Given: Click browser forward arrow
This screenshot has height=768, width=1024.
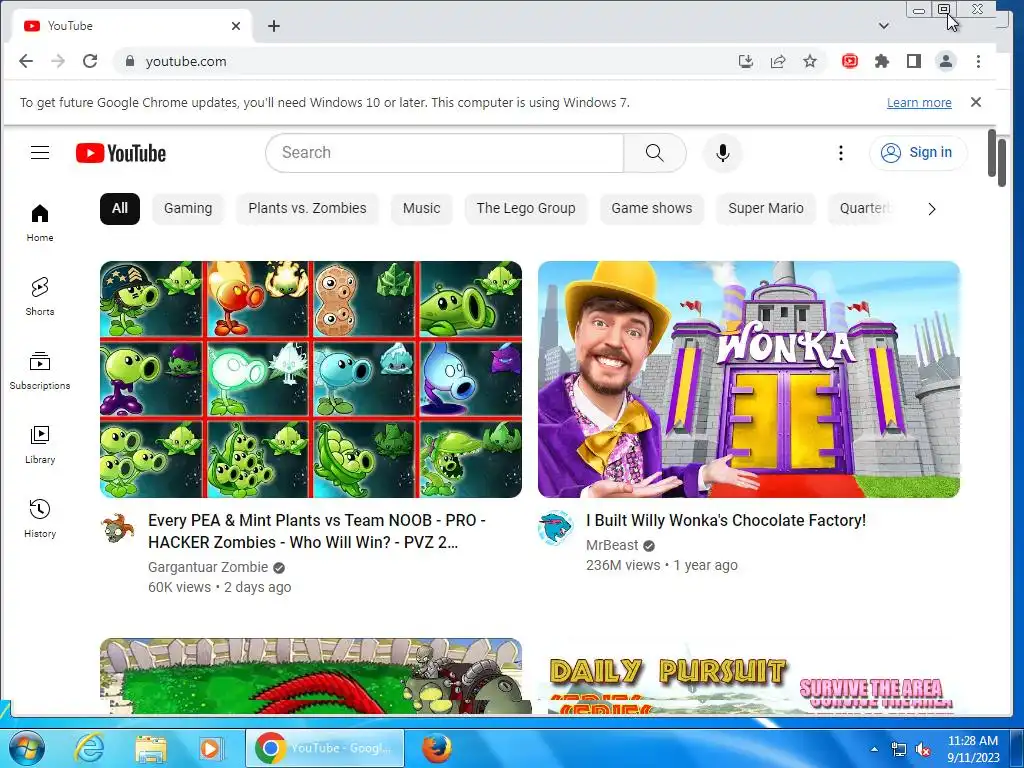Looking at the screenshot, I should click(x=58, y=61).
